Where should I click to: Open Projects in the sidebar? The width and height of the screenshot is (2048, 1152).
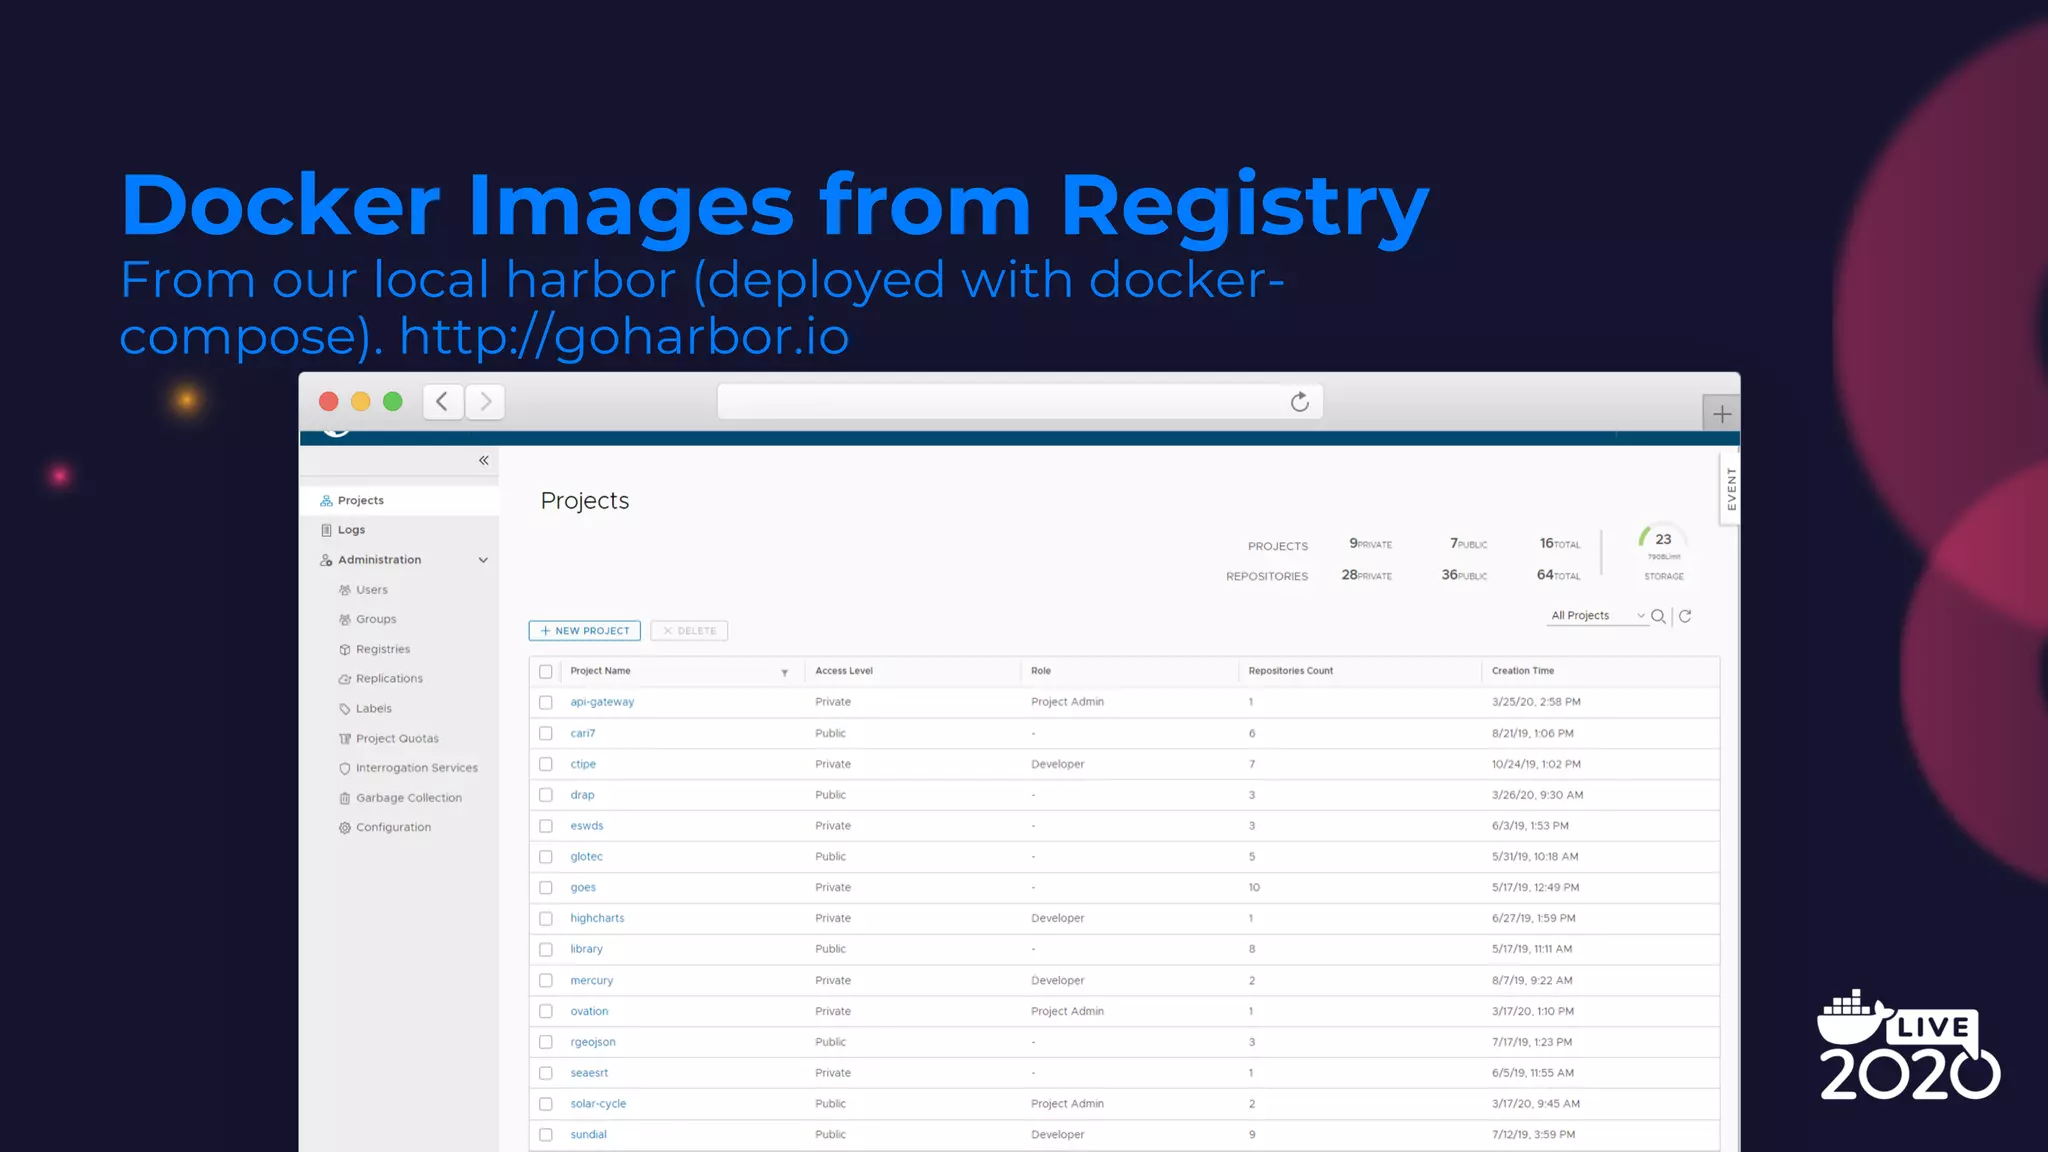click(x=399, y=501)
